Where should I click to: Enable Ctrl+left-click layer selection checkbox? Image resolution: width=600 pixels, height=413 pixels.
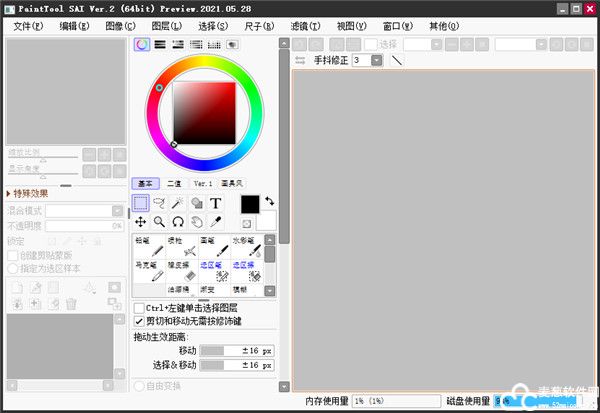pos(139,308)
